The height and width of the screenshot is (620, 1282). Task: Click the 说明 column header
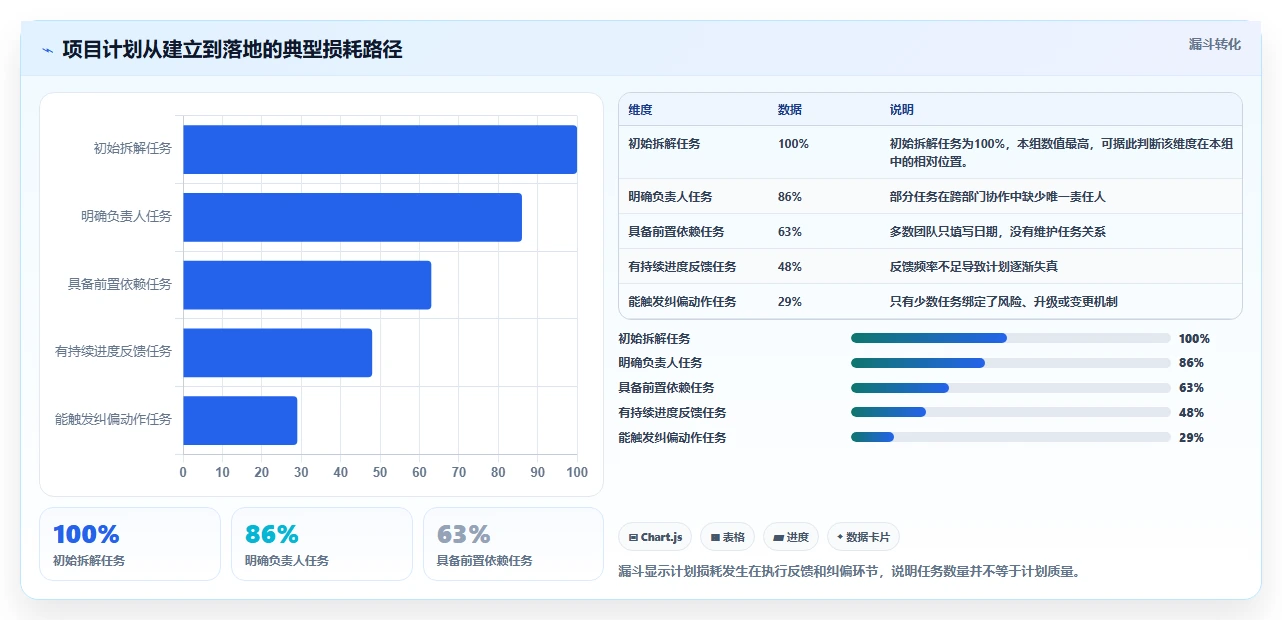pos(902,109)
